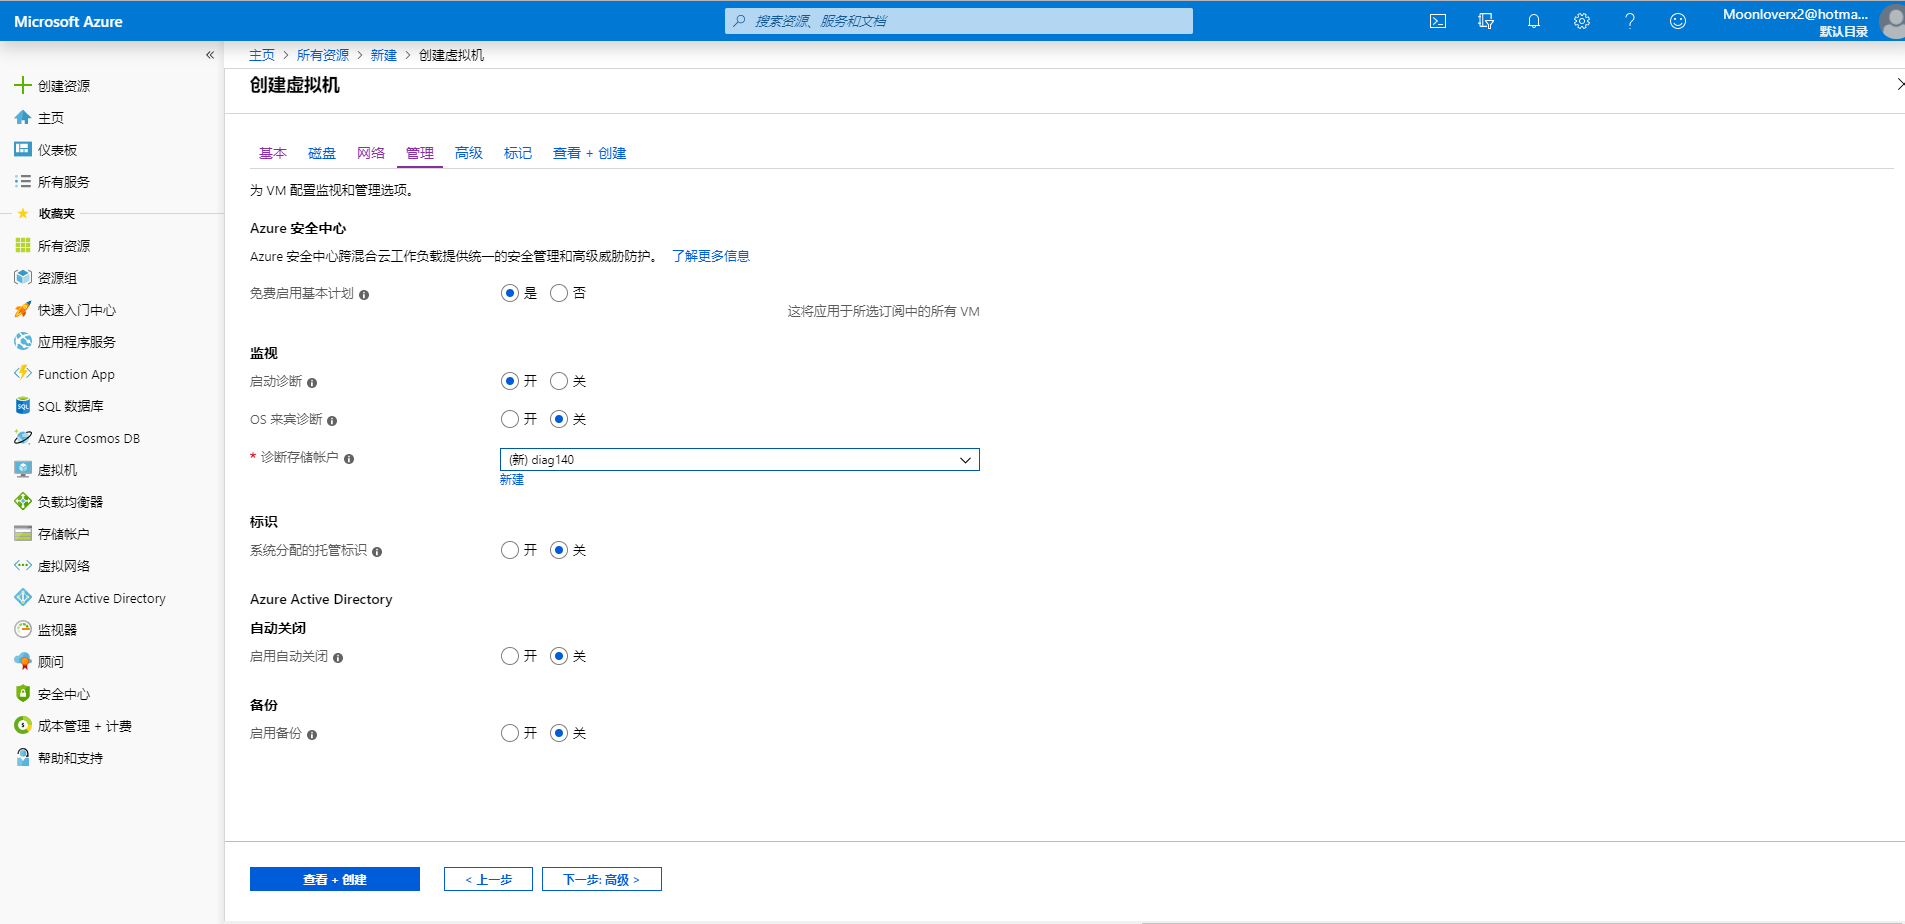Click the 帮助和支持 icon
Screen dimensions: 1905x924
pos(22,757)
